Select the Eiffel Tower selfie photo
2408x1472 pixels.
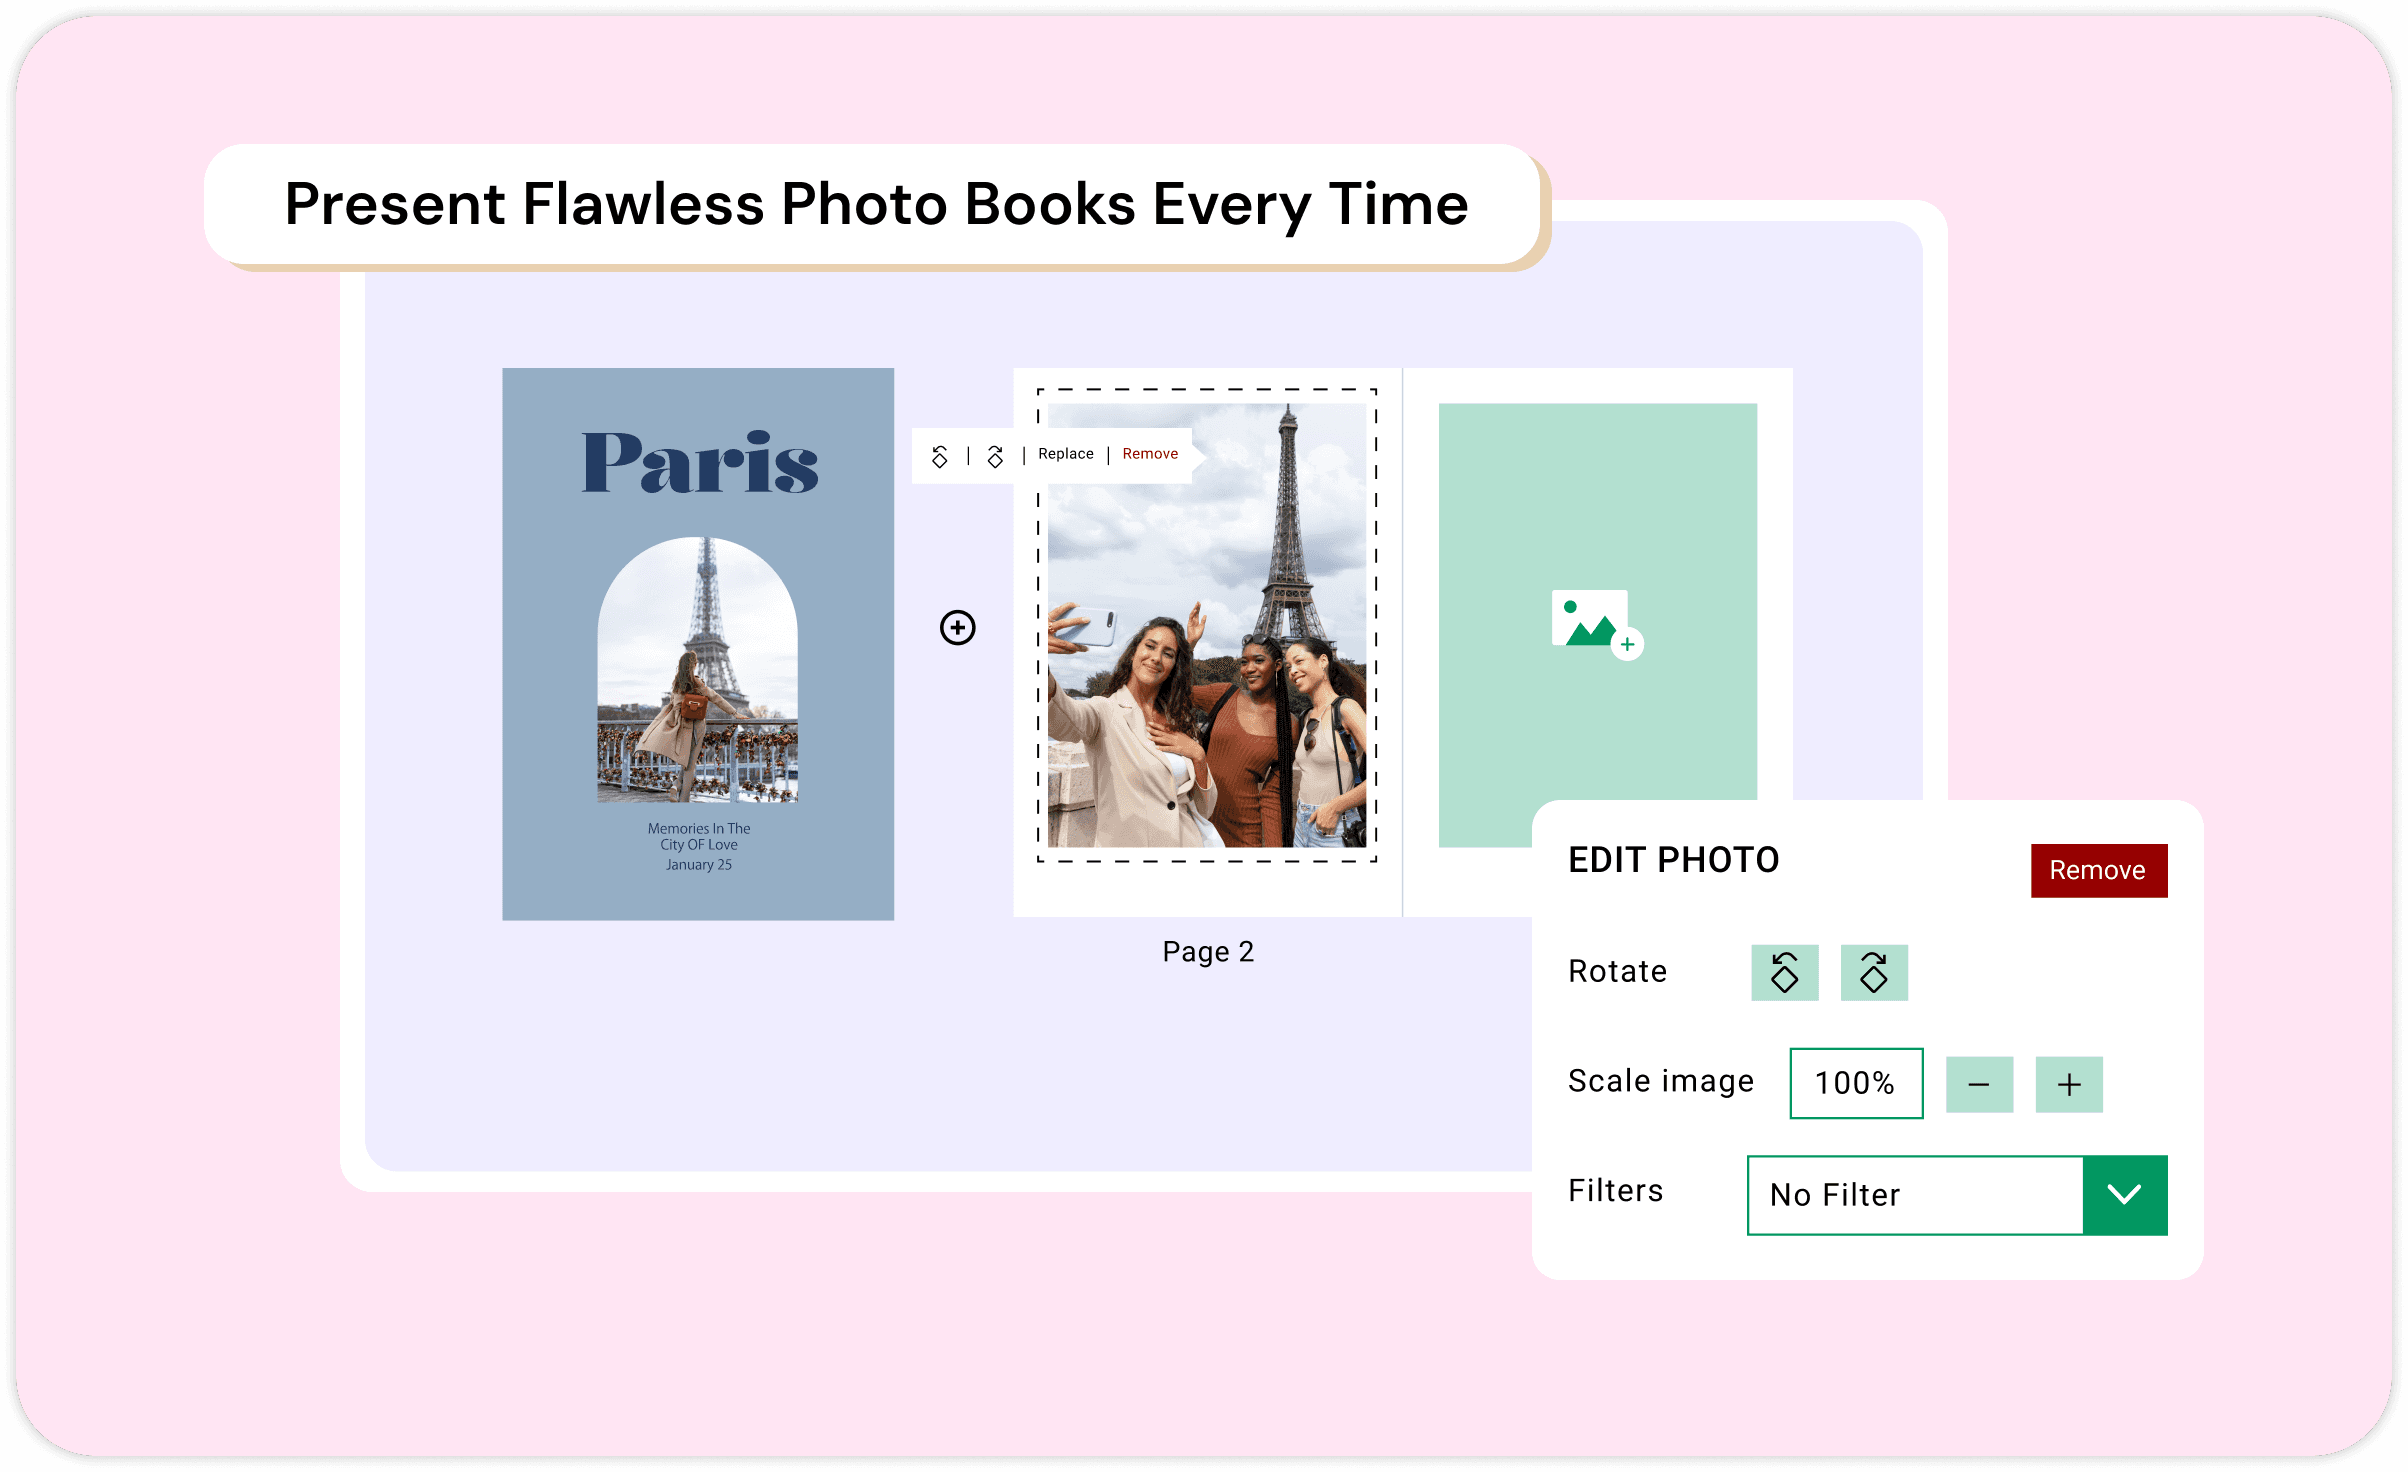pyautogui.click(x=1207, y=625)
